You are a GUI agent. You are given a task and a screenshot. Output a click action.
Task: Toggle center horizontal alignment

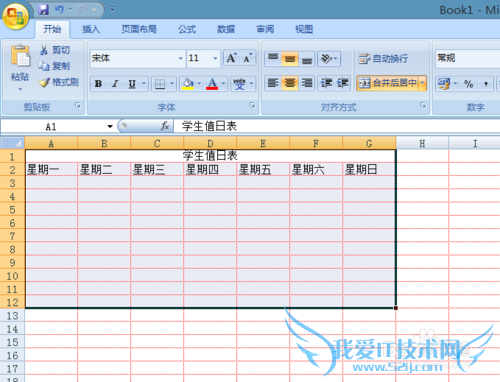coord(290,83)
